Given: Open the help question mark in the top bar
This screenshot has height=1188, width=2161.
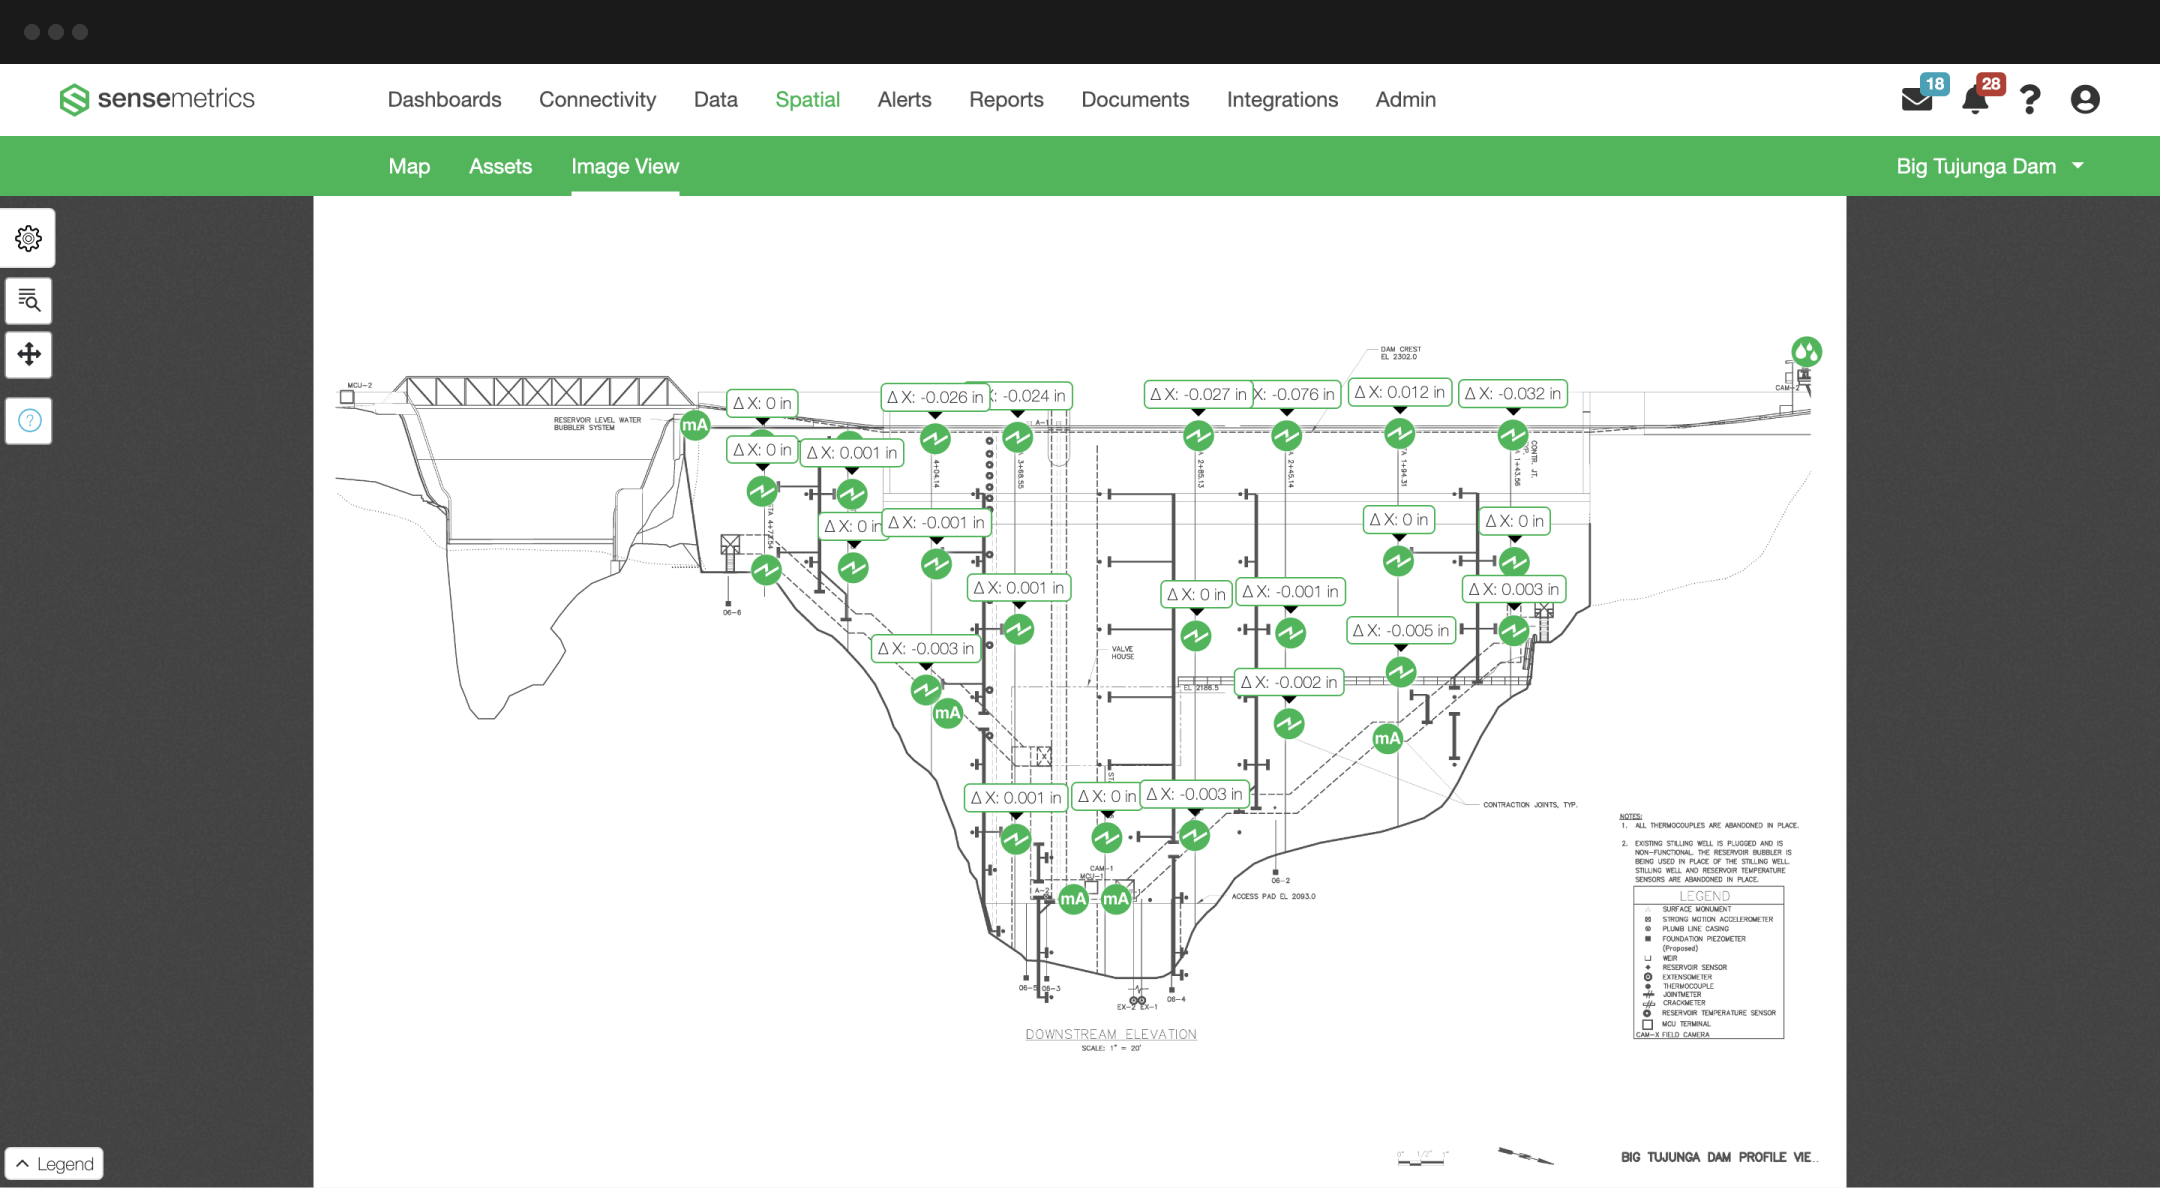Looking at the screenshot, I should (x=2030, y=99).
